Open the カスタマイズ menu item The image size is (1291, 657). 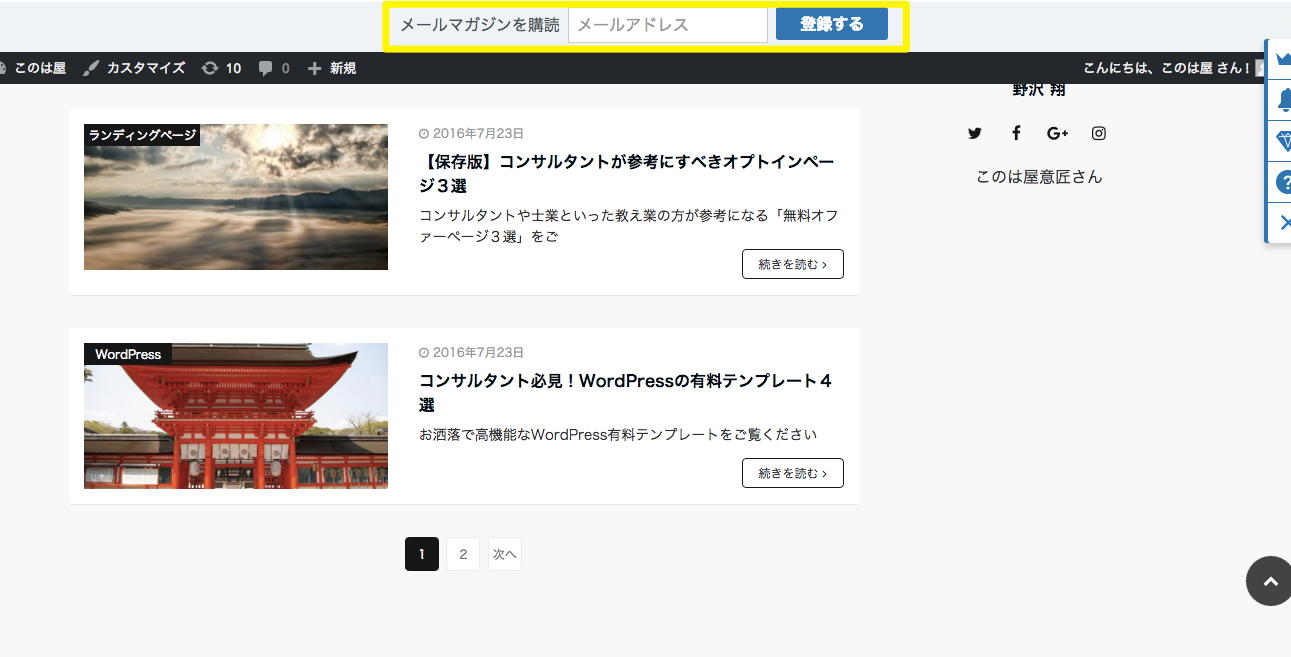[x=134, y=68]
